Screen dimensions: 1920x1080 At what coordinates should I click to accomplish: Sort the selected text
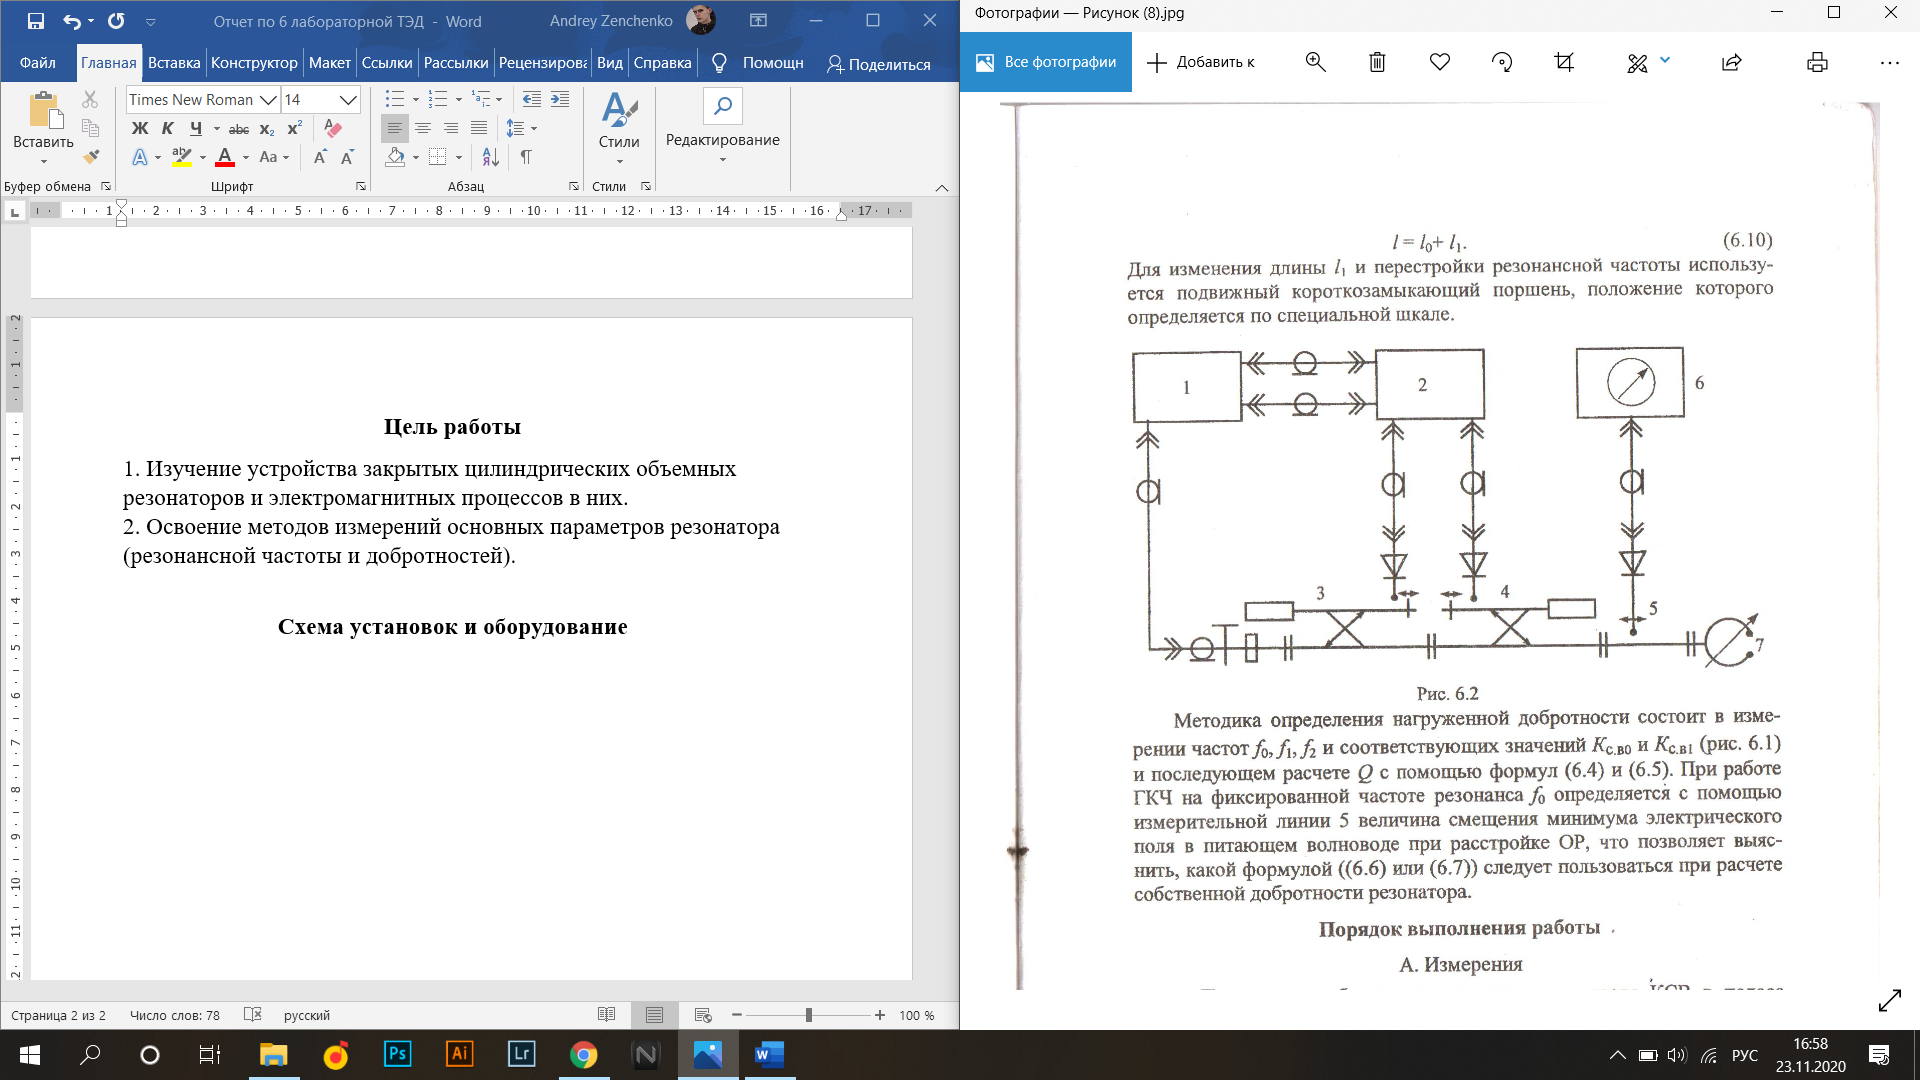point(490,157)
